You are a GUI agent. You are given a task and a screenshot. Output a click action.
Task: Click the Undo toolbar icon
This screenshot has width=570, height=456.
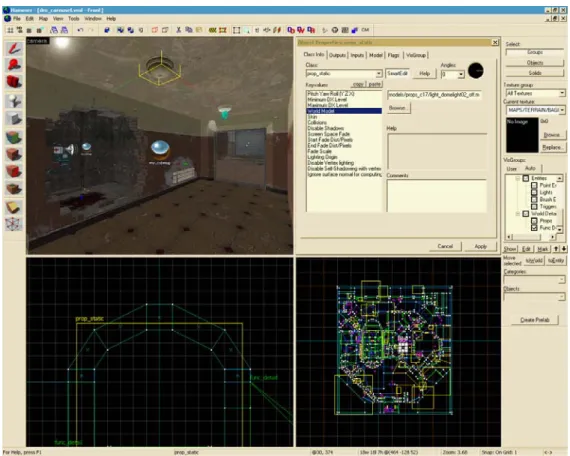point(80,30)
